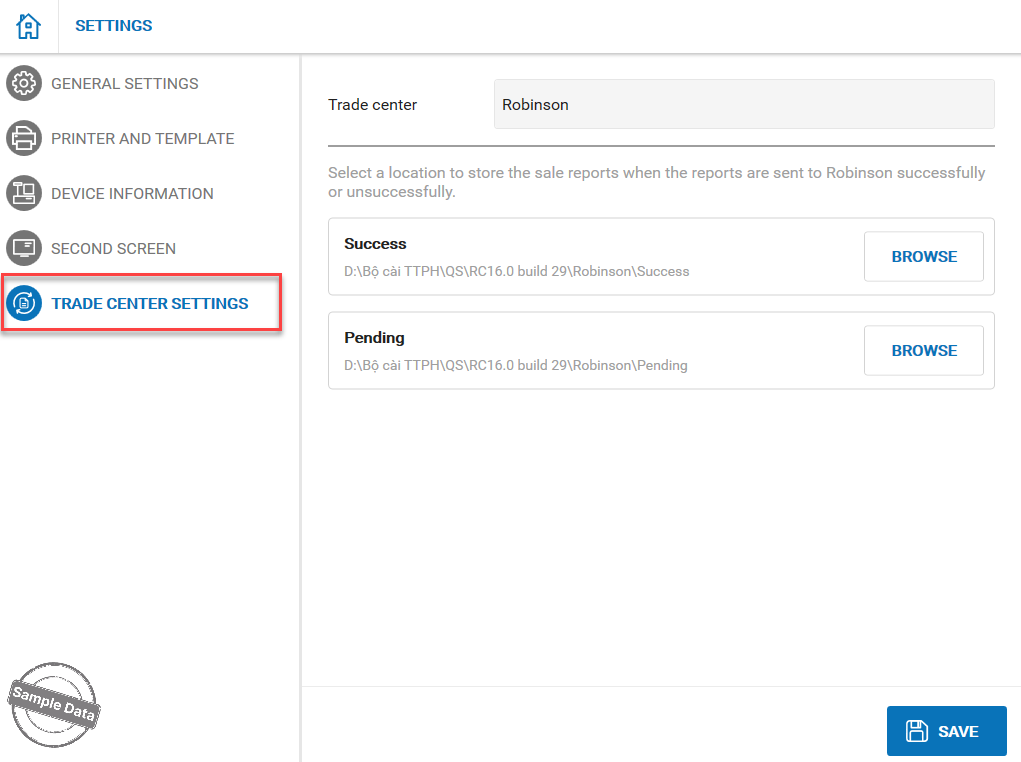1021x762 pixels.
Task: Open DEVICE INFORMATION menu label
Action: point(132,194)
